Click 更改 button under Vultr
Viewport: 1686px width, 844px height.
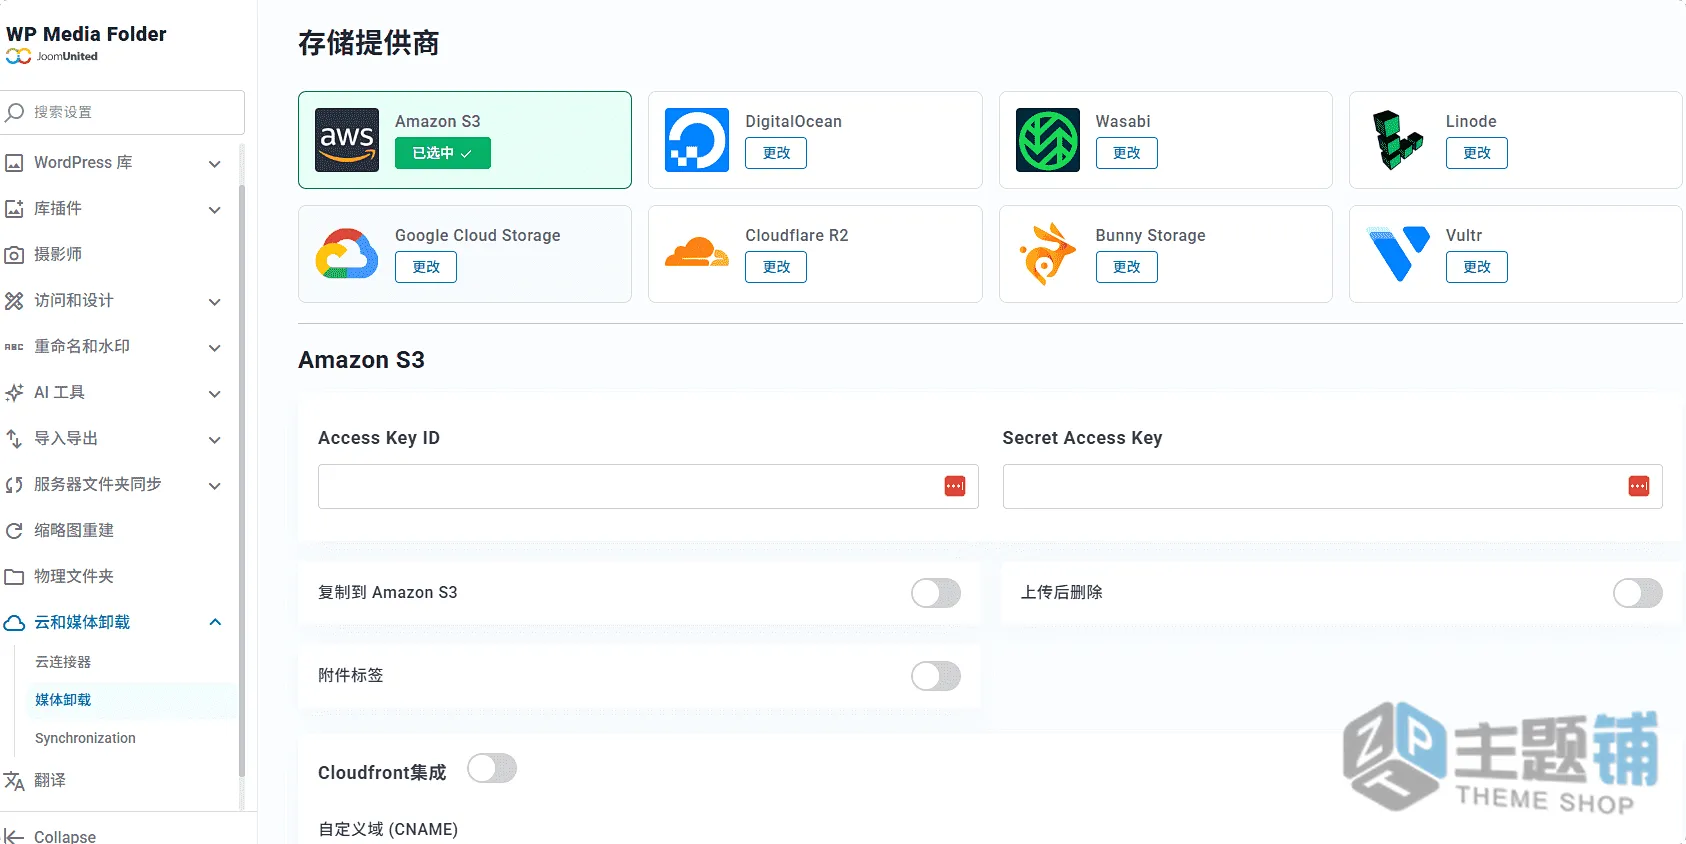coord(1477,267)
